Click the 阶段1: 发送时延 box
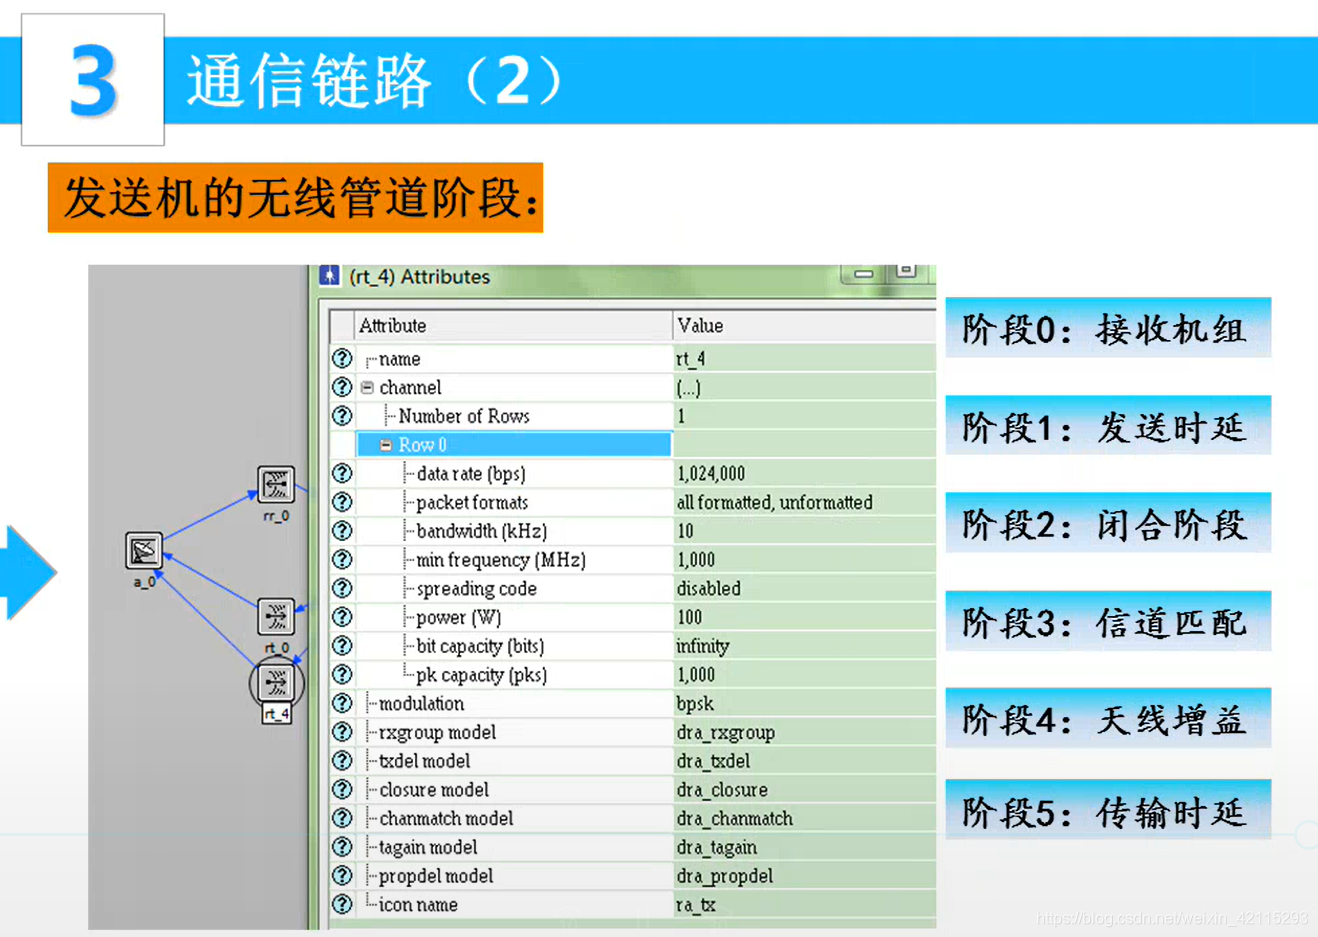1318x937 pixels. pyautogui.click(x=1108, y=426)
